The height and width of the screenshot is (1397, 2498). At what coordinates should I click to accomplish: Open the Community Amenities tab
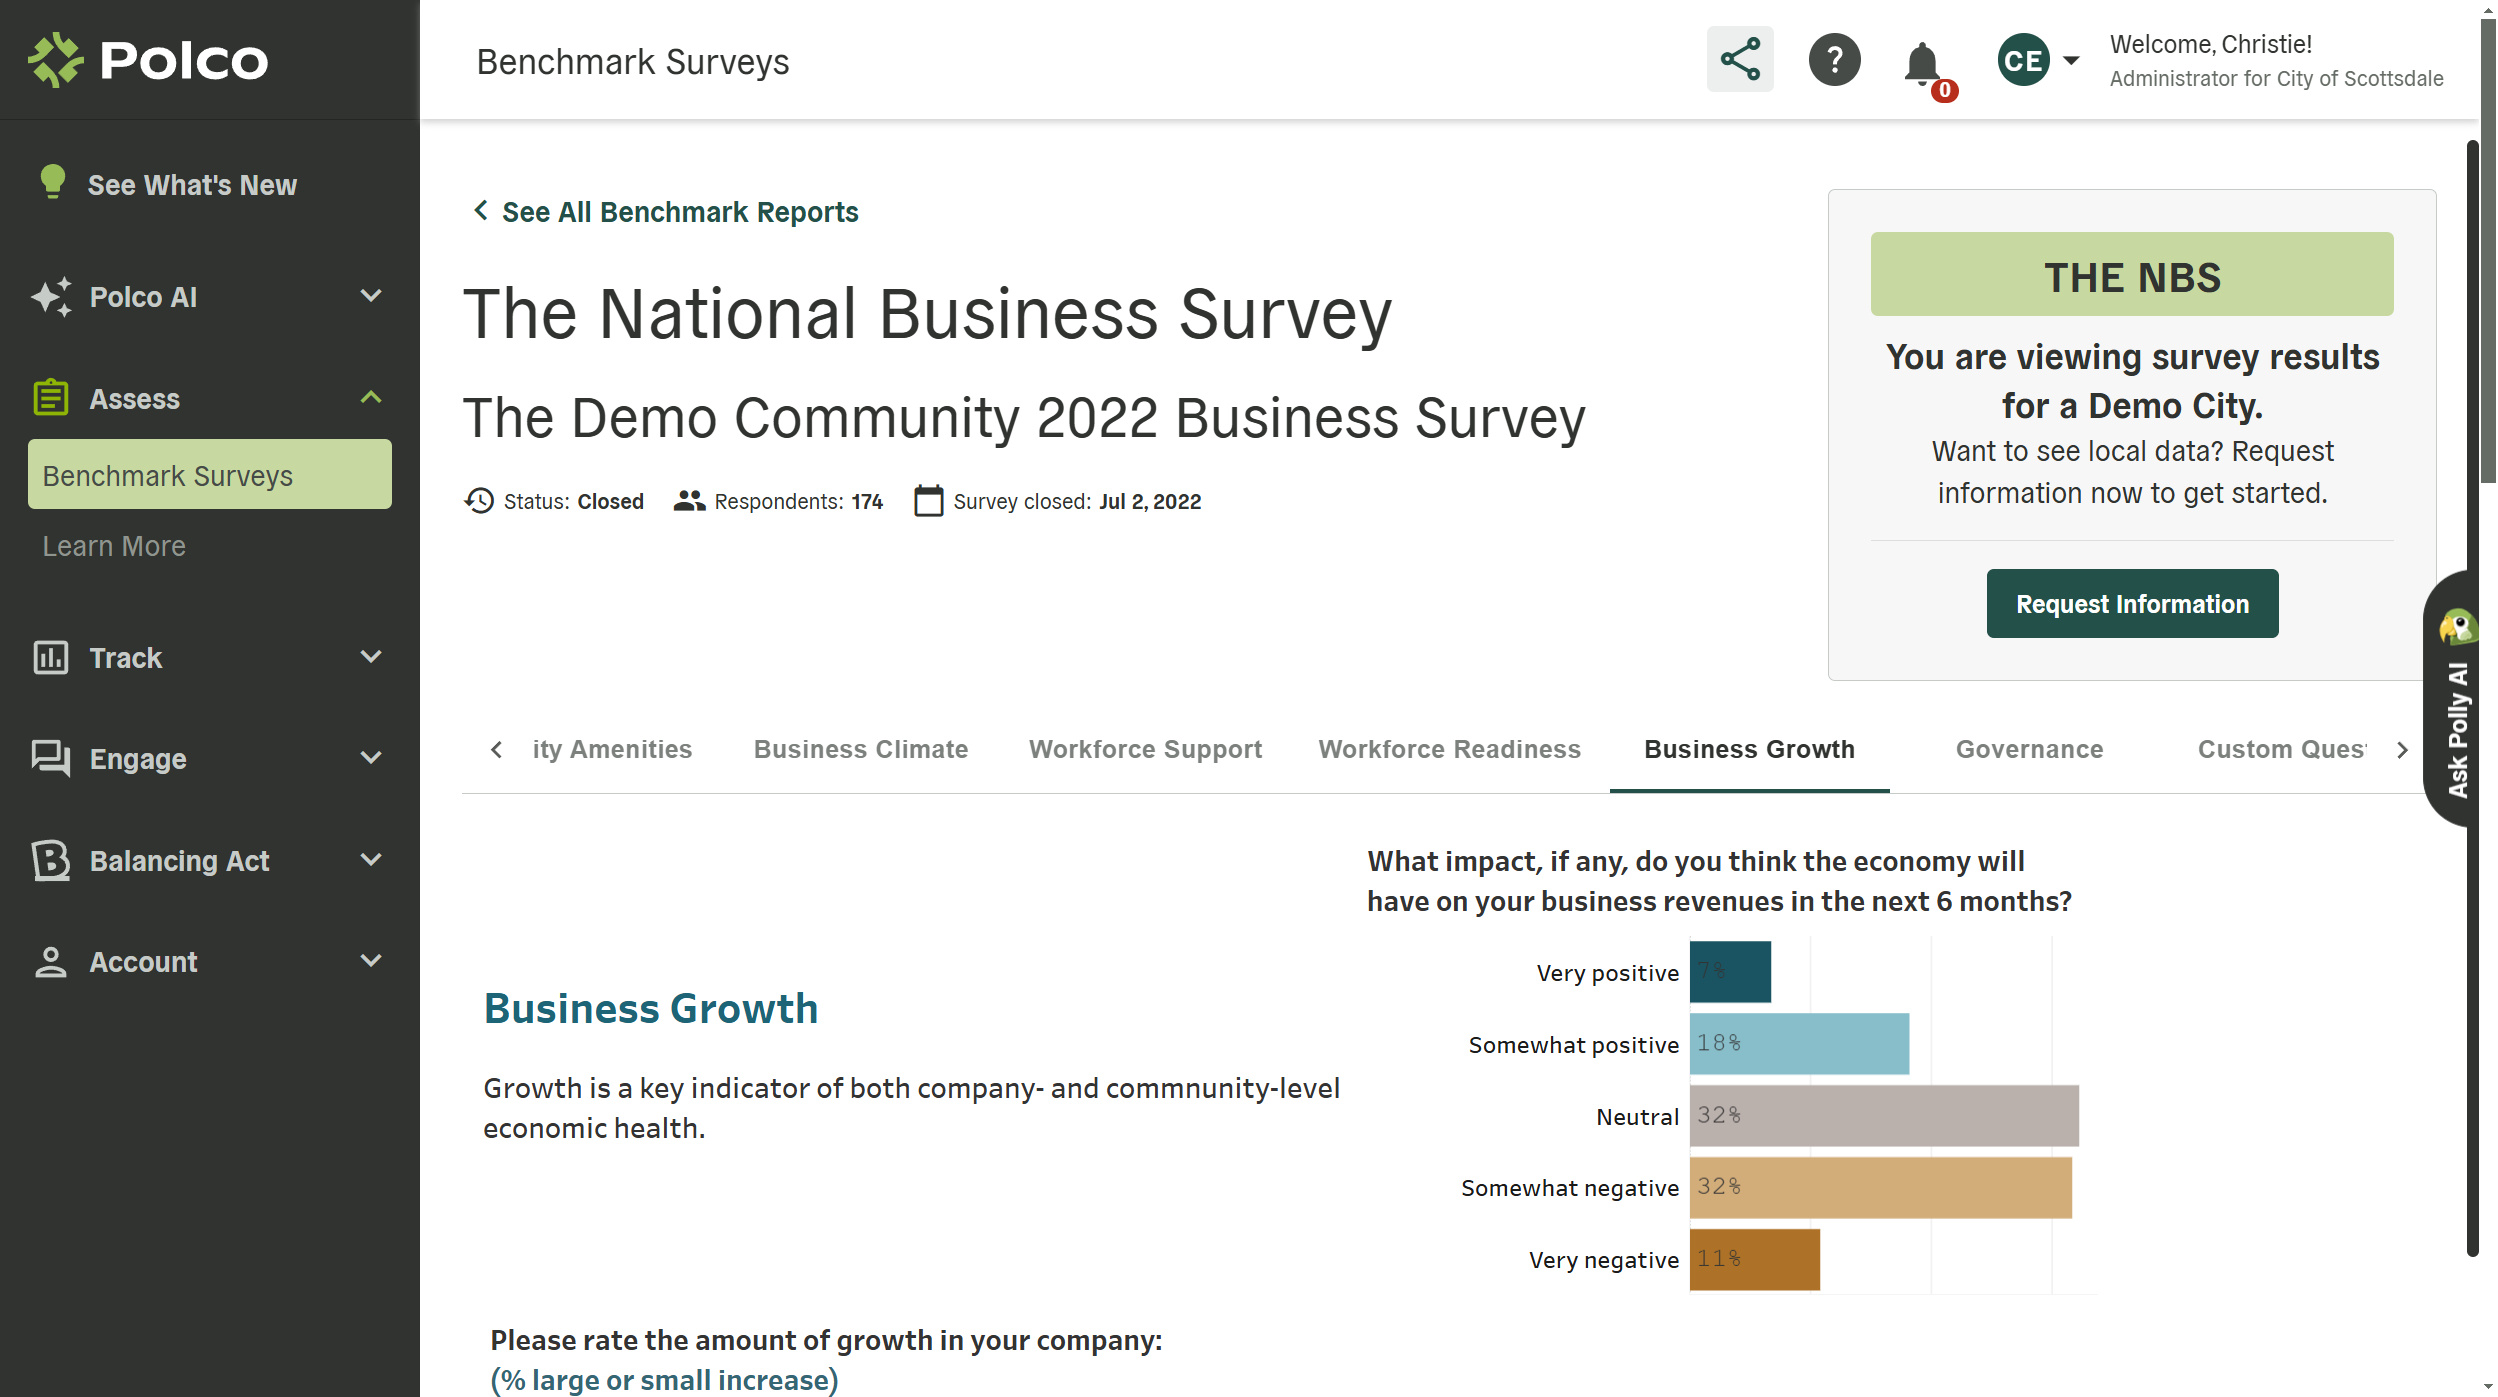tap(611, 749)
